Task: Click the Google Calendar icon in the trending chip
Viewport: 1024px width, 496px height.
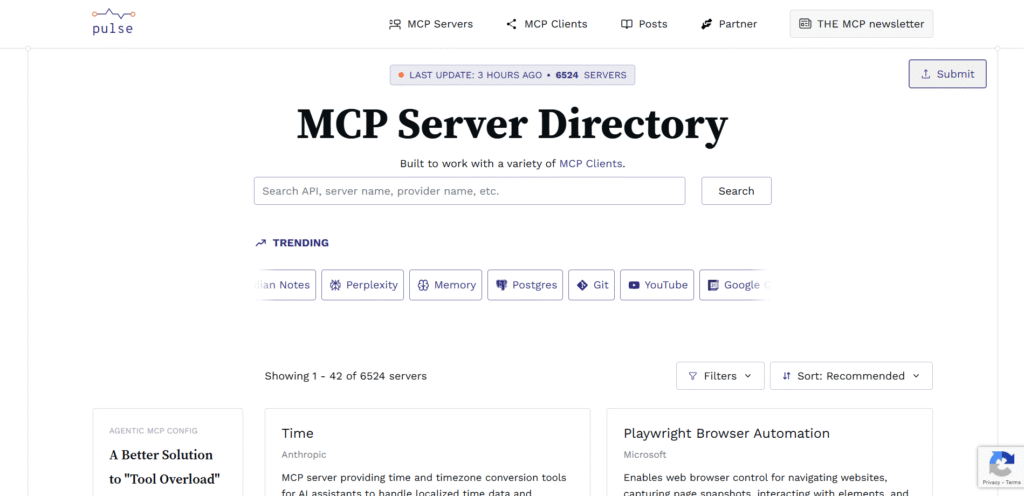Action: [714, 285]
